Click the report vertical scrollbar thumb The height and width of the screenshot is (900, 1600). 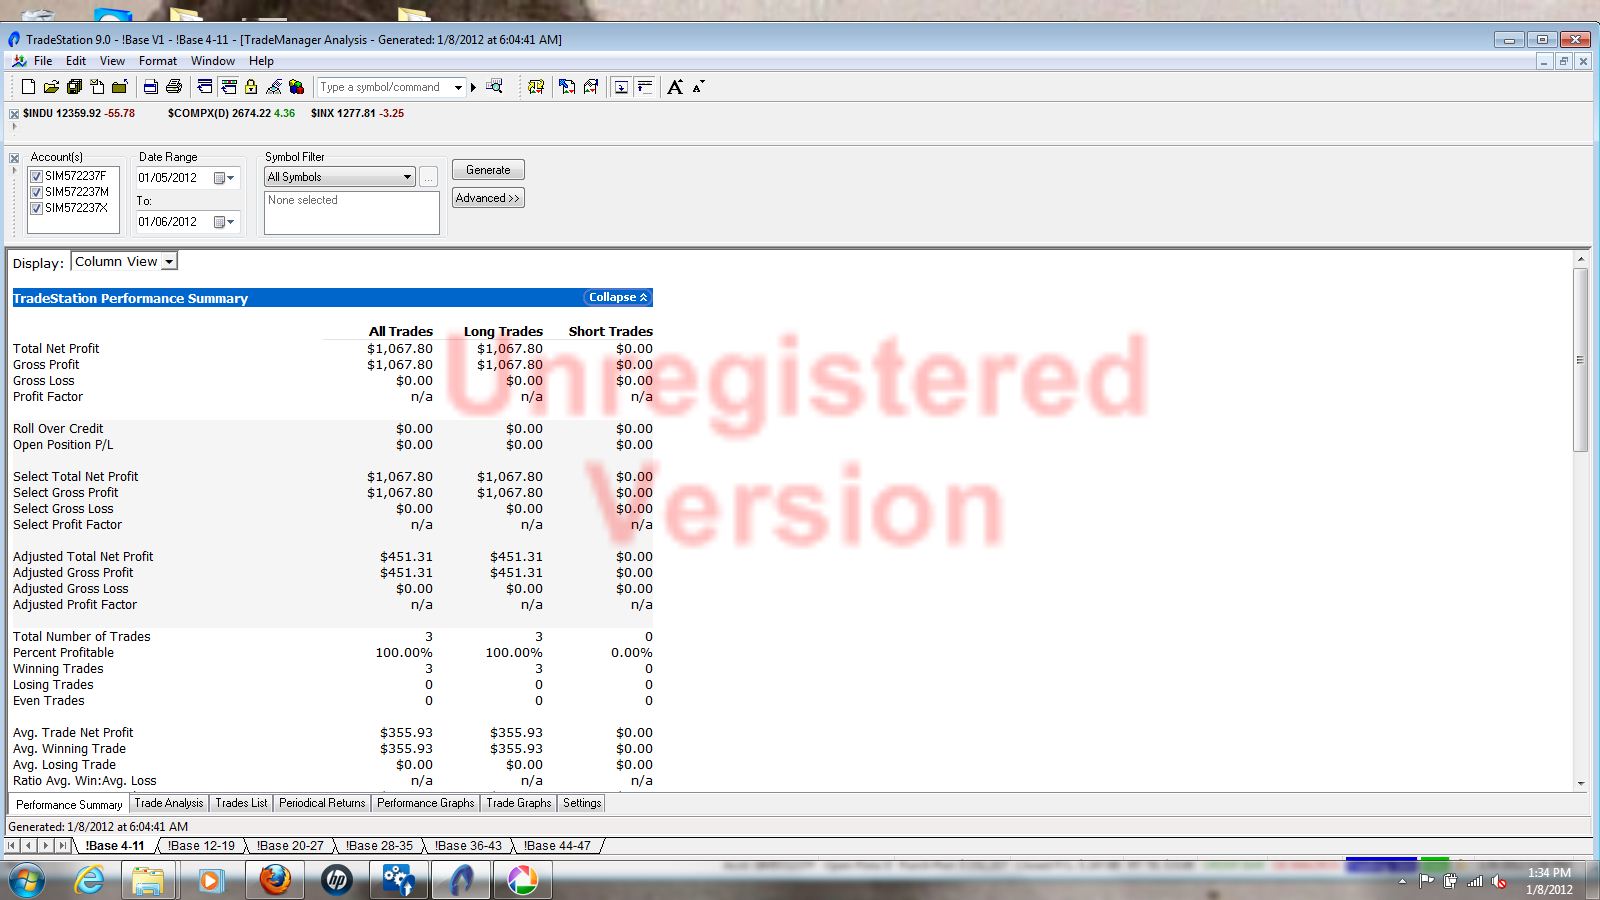(1581, 360)
